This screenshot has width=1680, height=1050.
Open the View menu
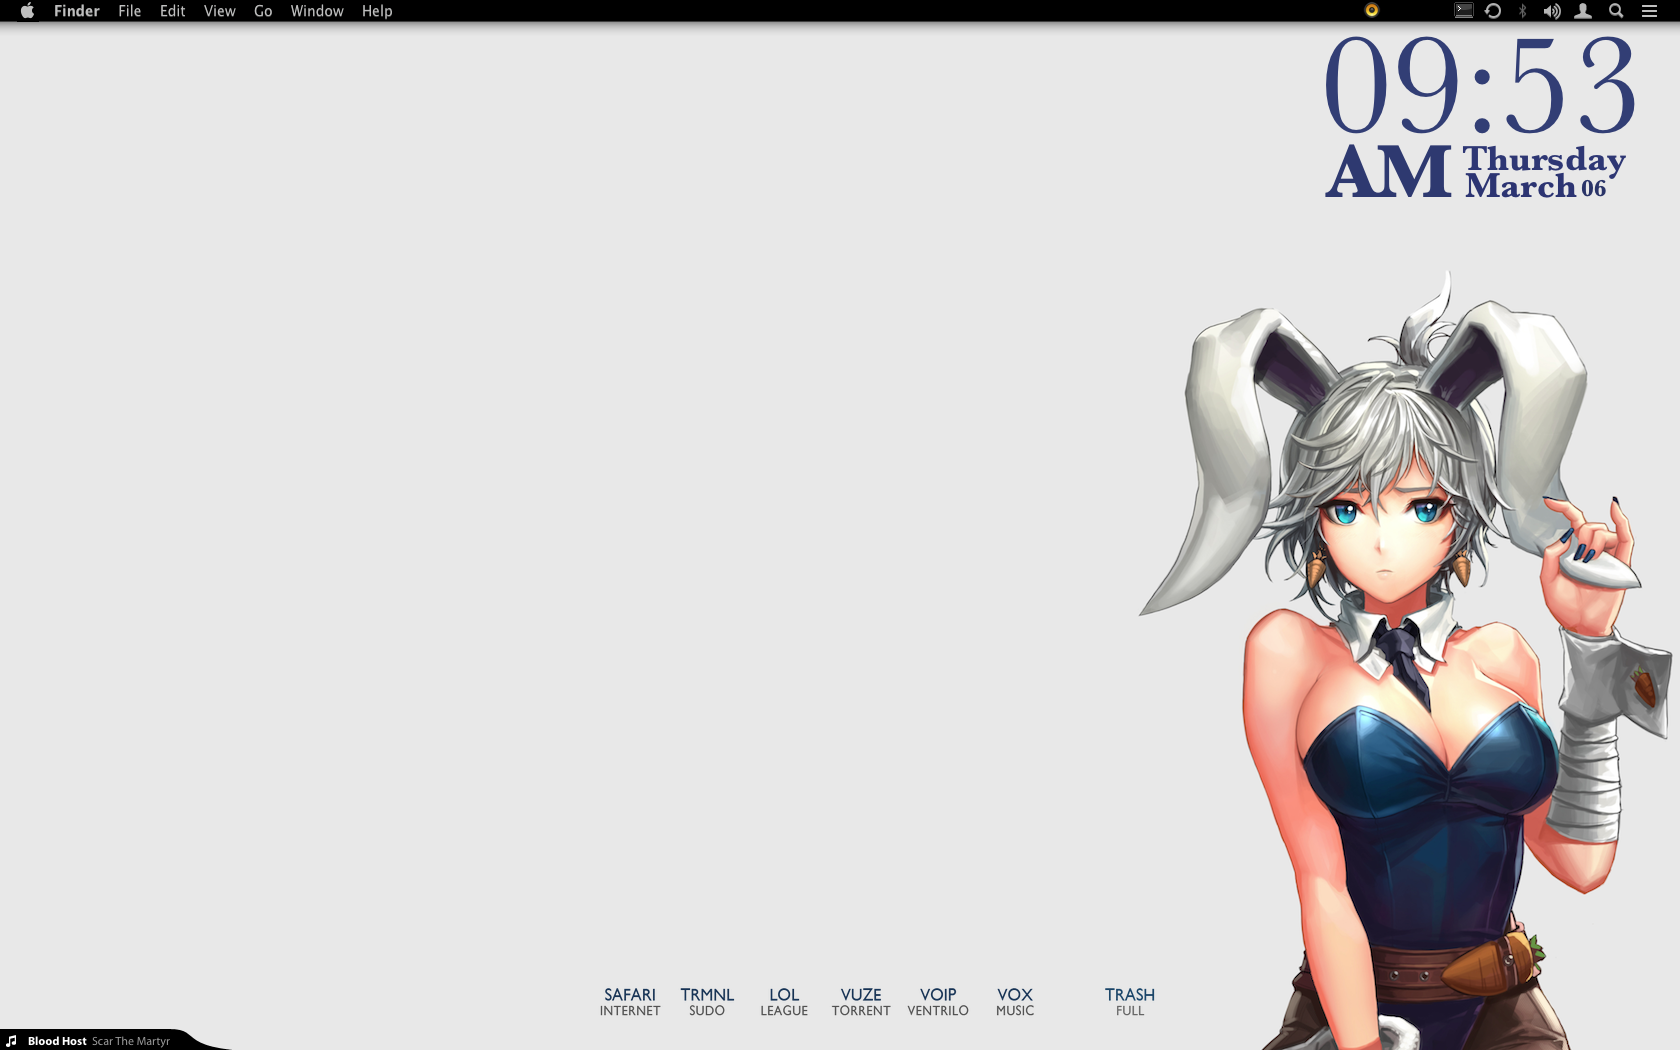click(x=220, y=11)
